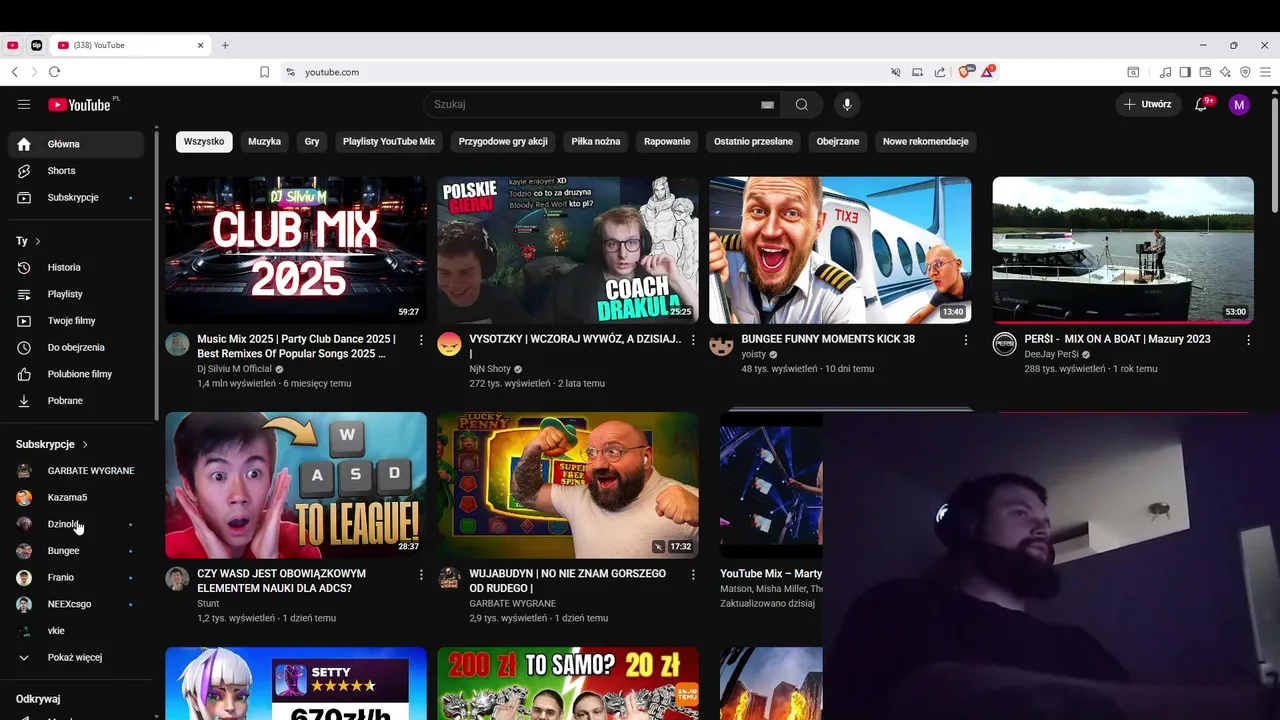Toggle the browser sidebar panel icon
Viewport: 1280px width, 720px height.
pyautogui.click(x=1185, y=72)
